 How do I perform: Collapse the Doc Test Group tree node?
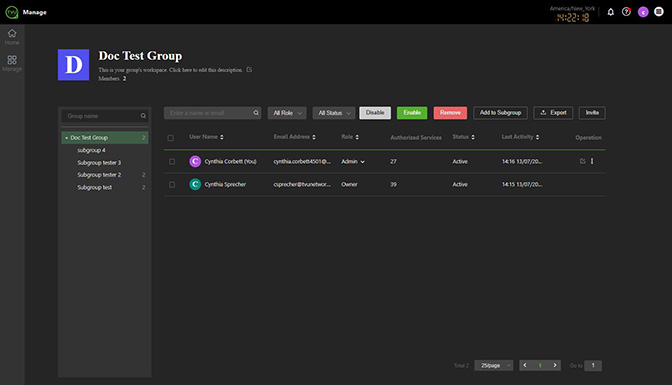(66, 138)
